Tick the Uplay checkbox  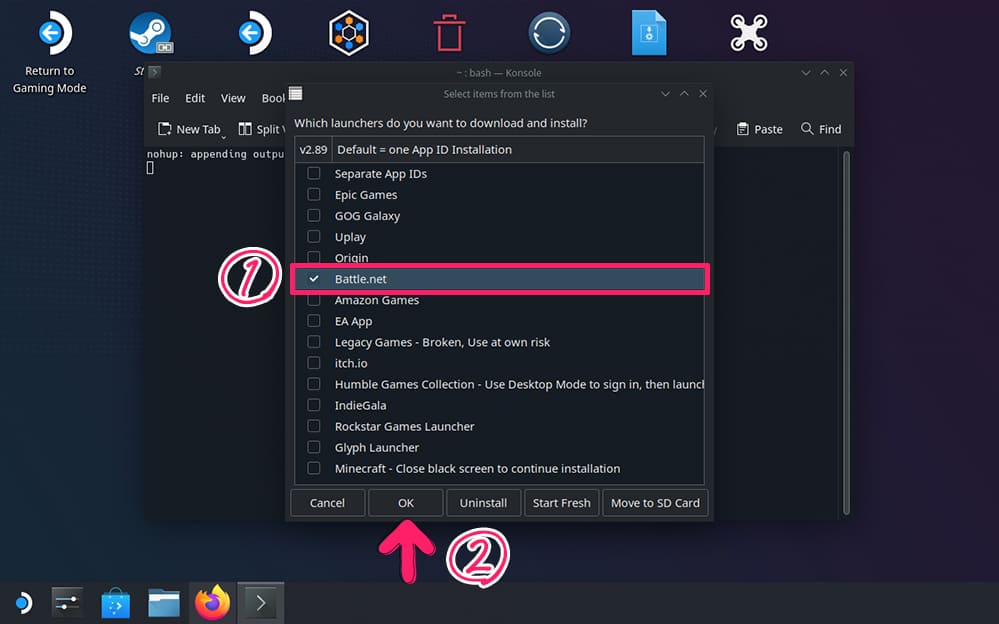click(x=313, y=236)
